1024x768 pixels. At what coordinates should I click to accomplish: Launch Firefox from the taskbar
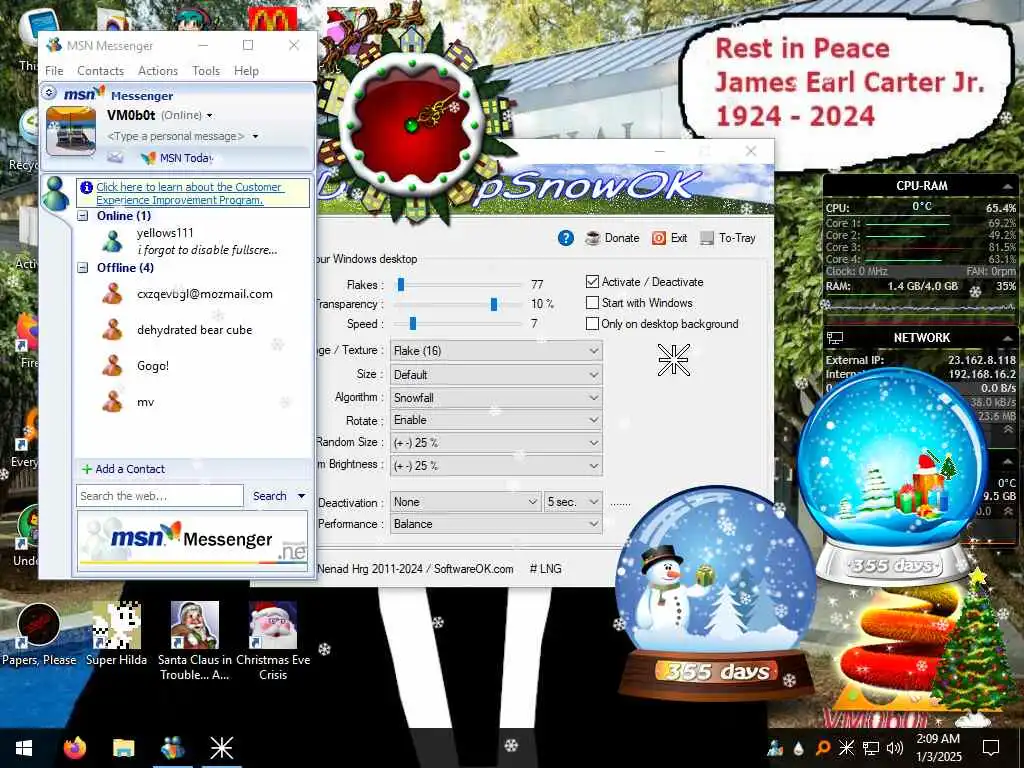(x=74, y=748)
